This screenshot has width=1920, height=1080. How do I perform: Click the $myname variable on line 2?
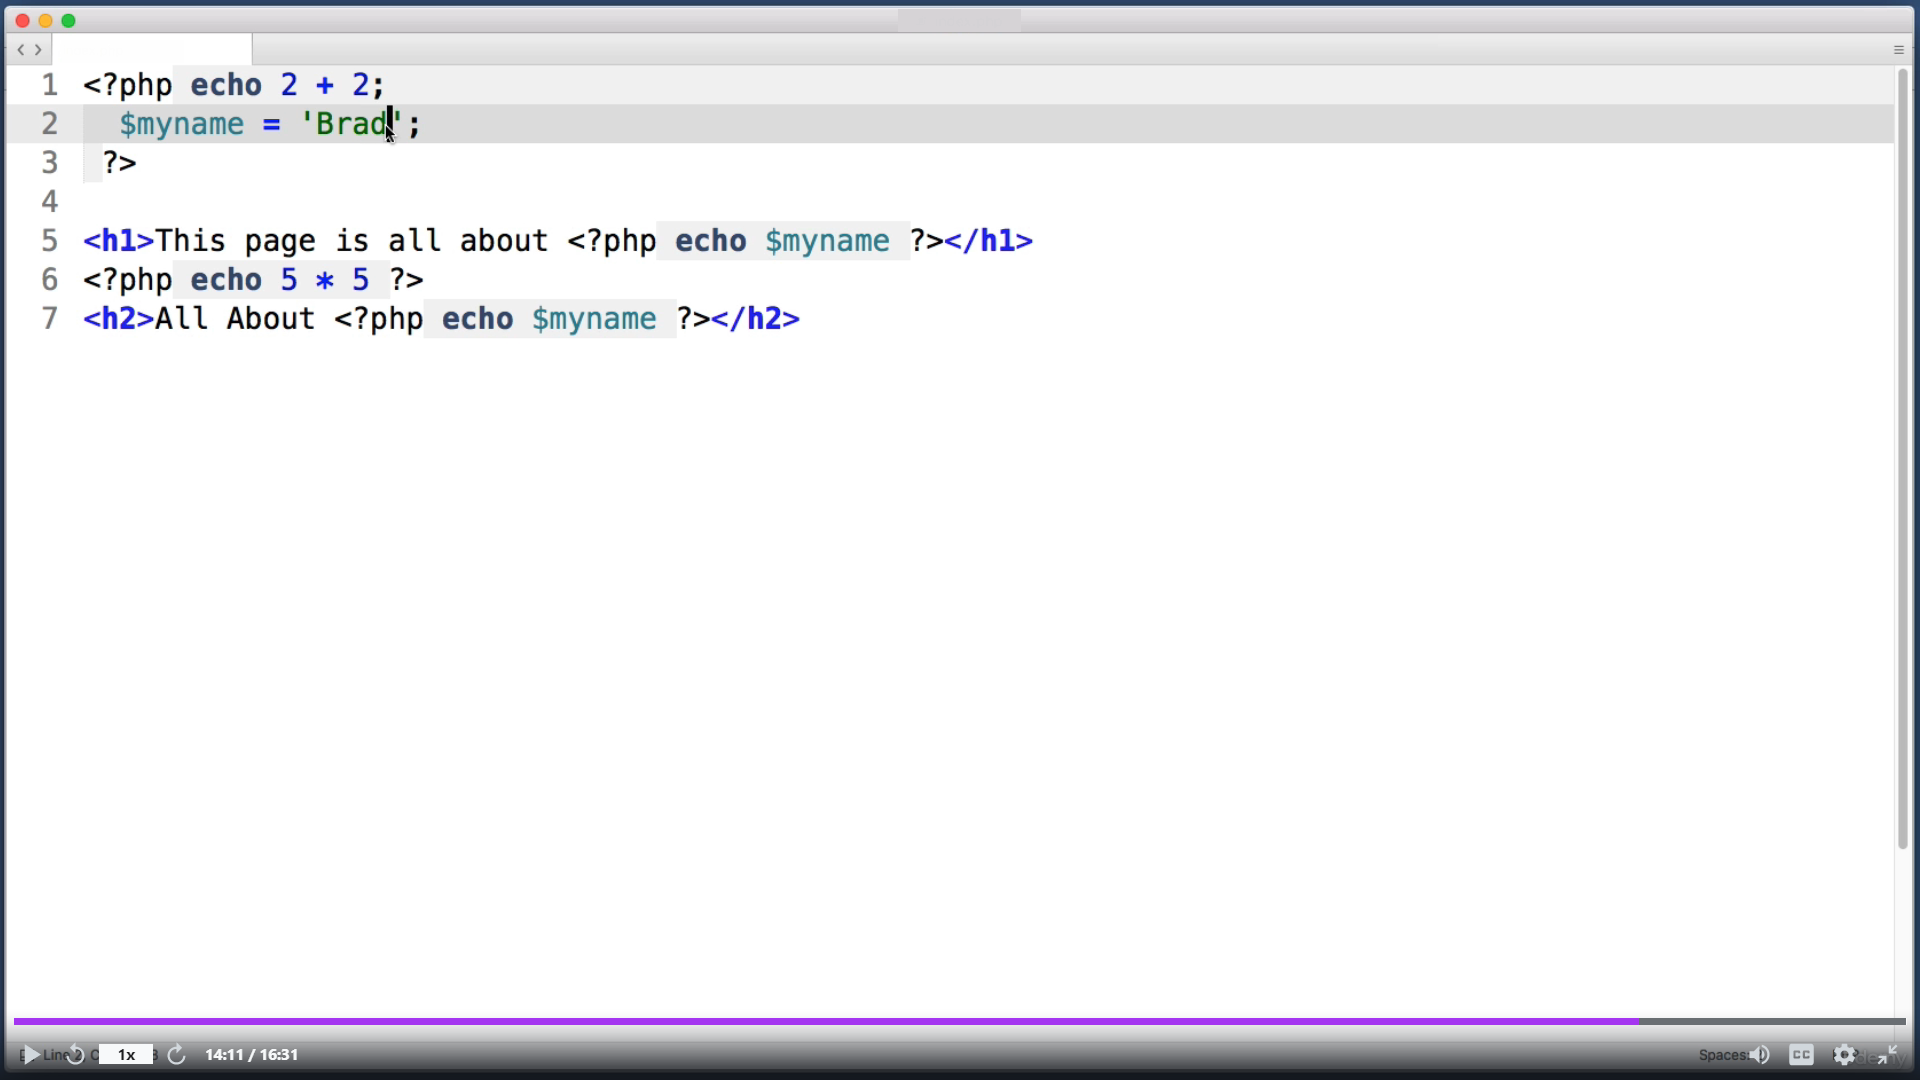[x=181, y=124]
